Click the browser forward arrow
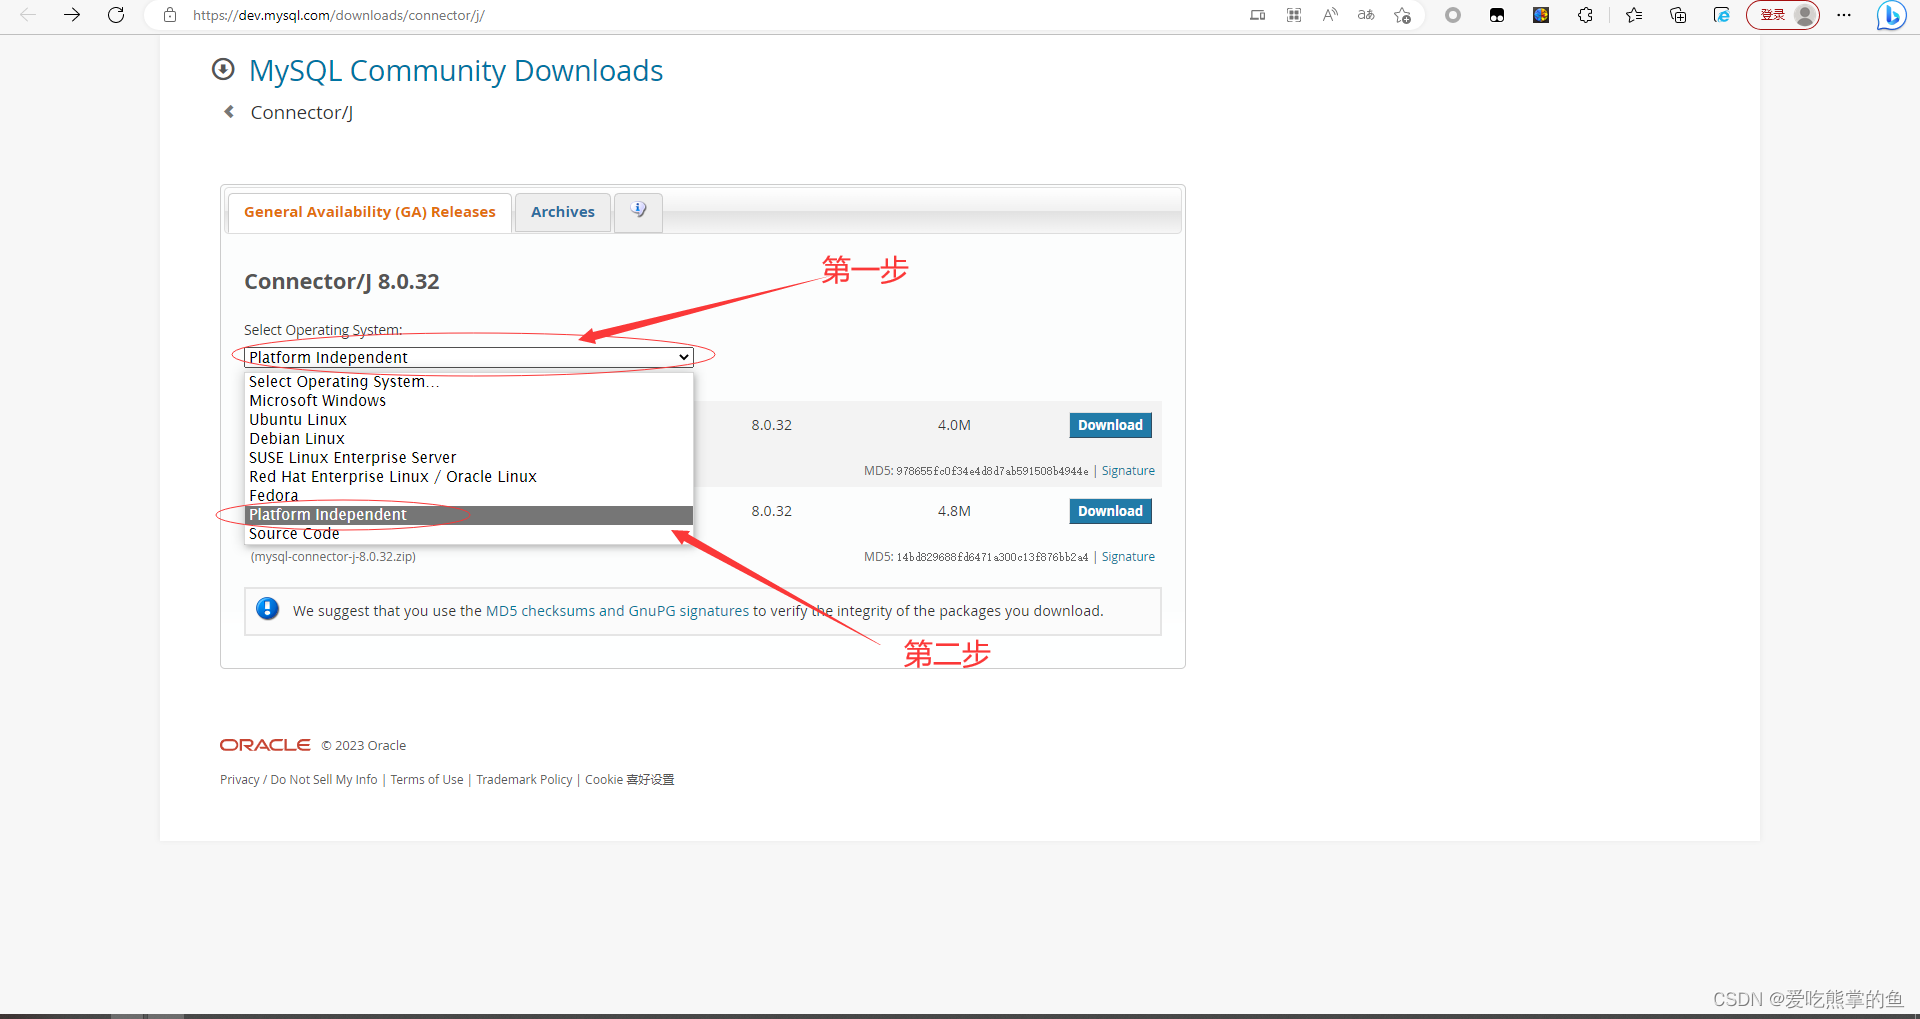The width and height of the screenshot is (1920, 1019). pyautogui.click(x=72, y=15)
